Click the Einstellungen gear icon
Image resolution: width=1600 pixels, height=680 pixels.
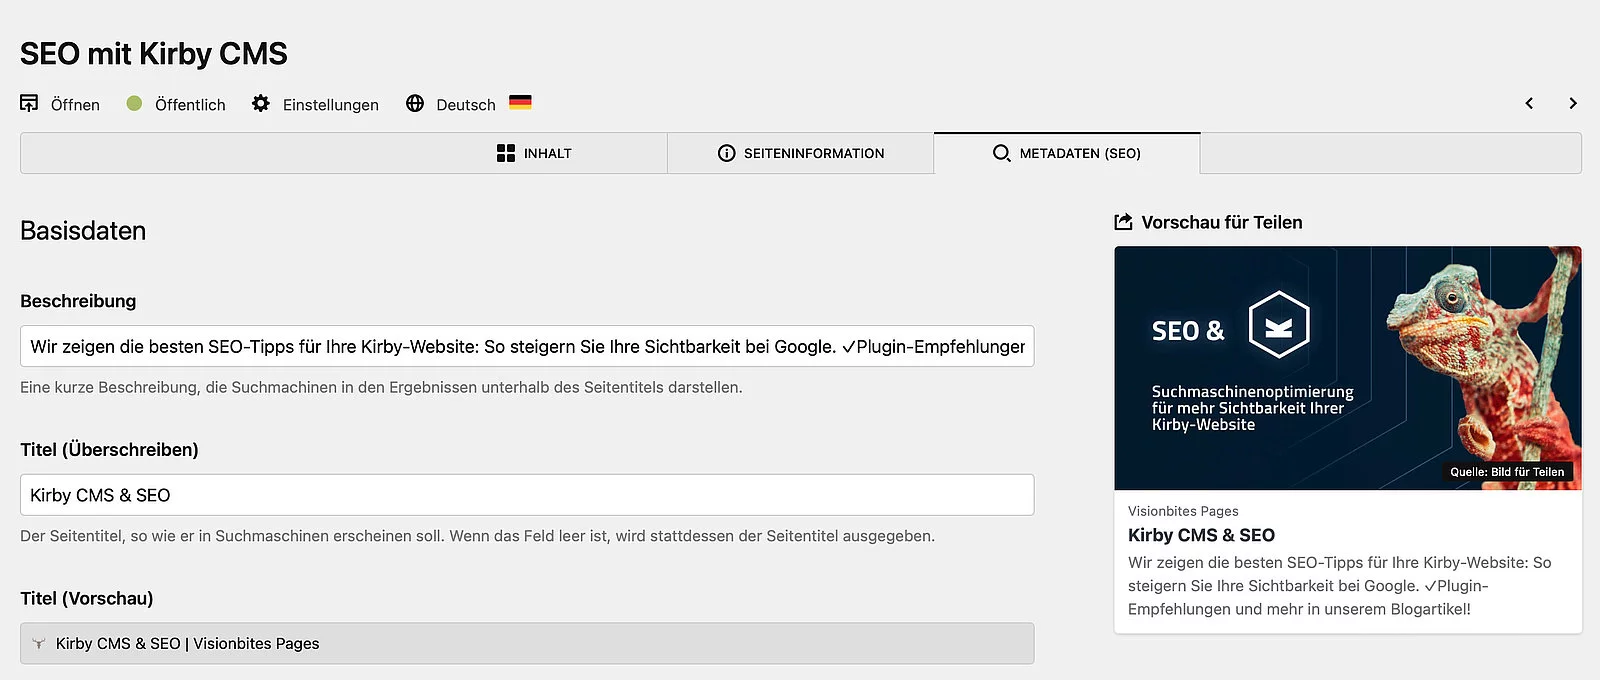pos(261,103)
